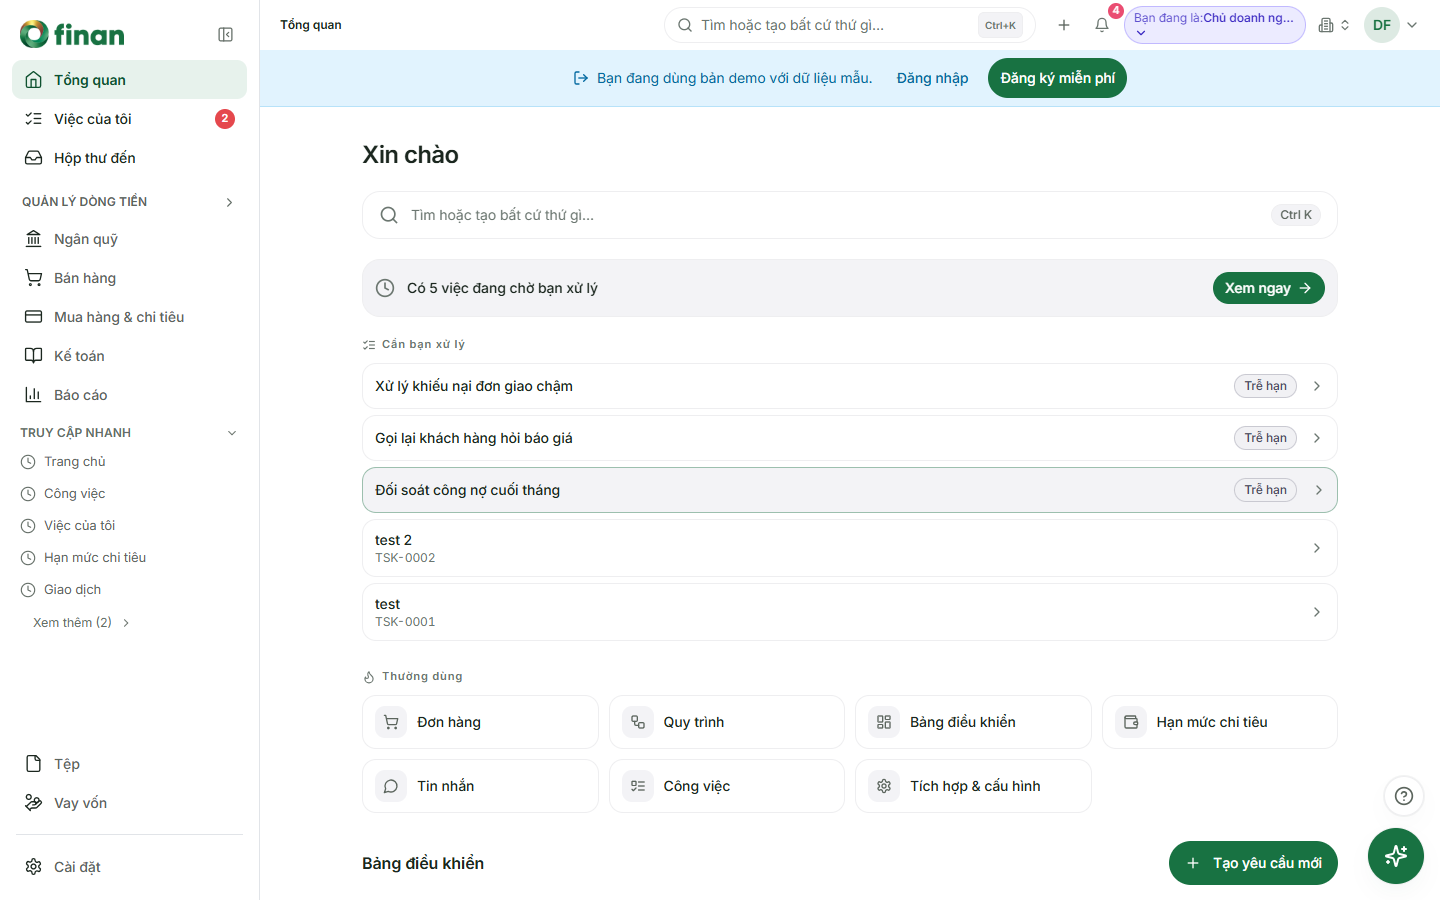Image resolution: width=1440 pixels, height=900 pixels.
Task: Open the Công việc shortcut card
Action: 727,786
